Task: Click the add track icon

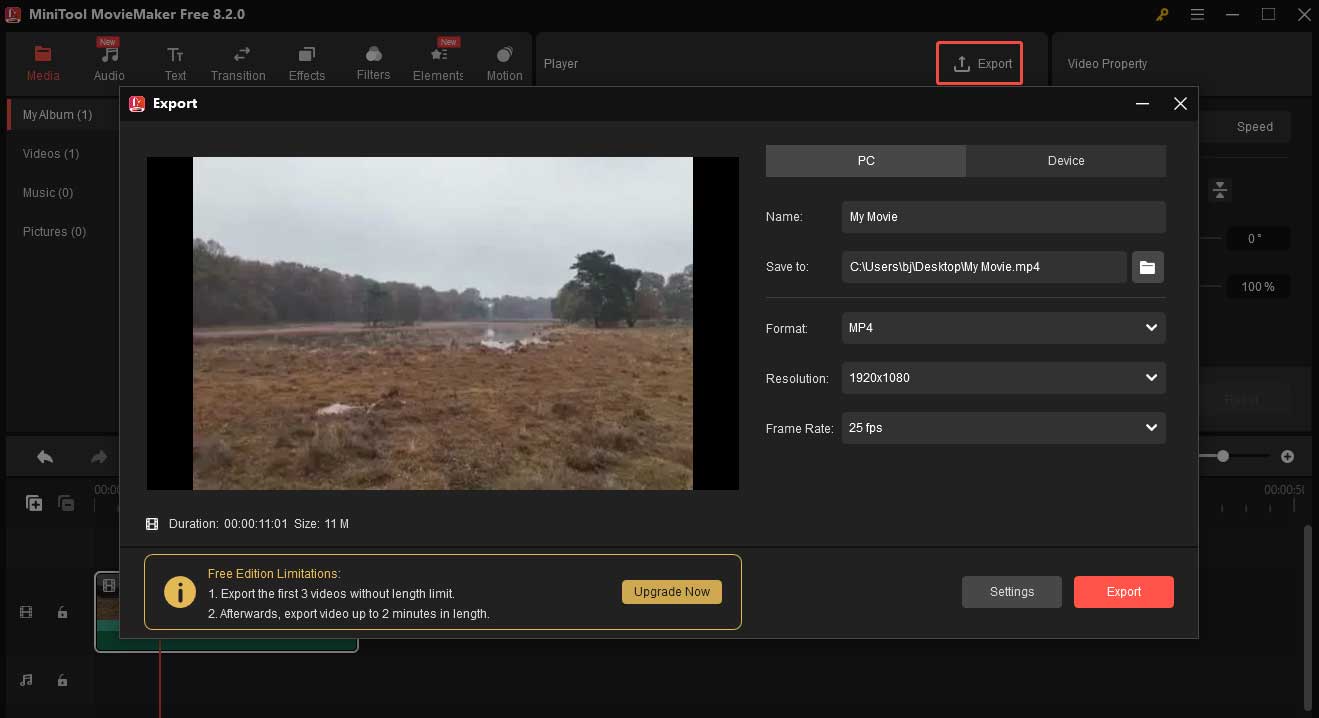Action: click(34, 504)
